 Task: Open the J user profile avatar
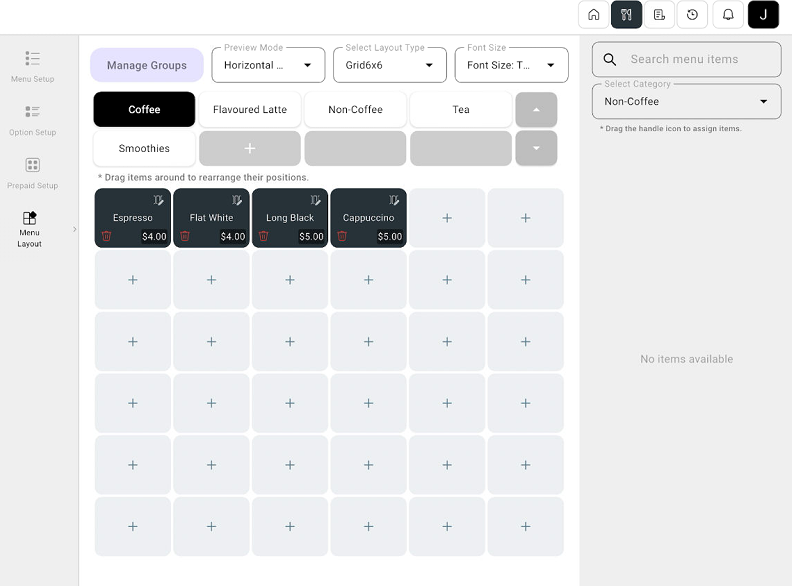point(763,15)
